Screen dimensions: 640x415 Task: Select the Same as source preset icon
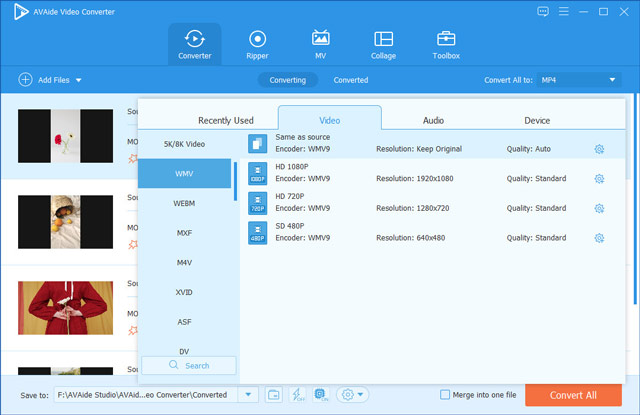pyautogui.click(x=258, y=144)
